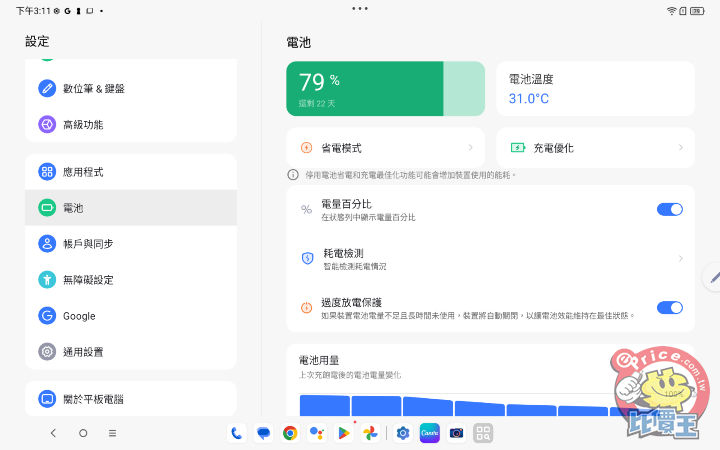Toggle the 過度放電保護 over-discharge protection switch

coord(669,308)
